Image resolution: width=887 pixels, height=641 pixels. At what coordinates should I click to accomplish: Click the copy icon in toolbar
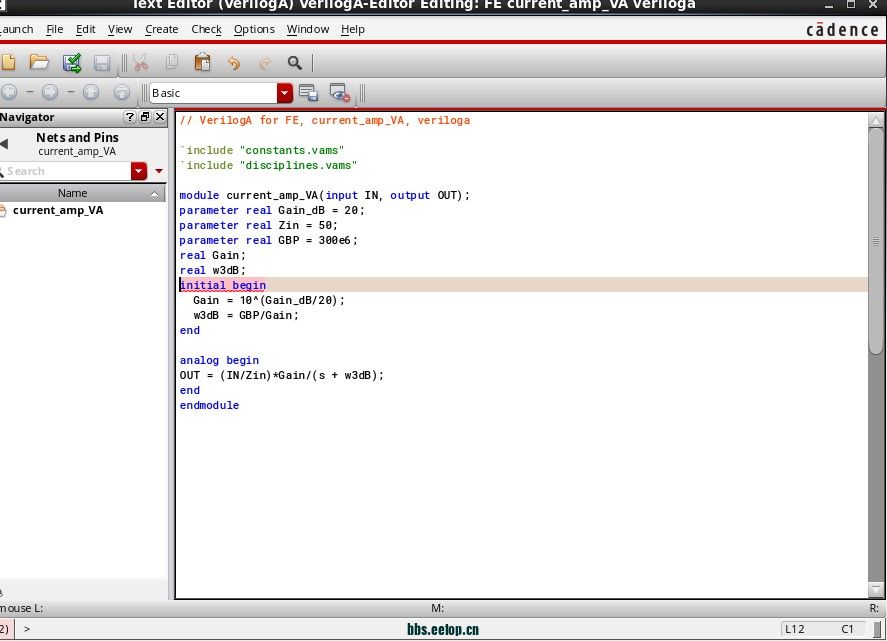pyautogui.click(x=172, y=62)
